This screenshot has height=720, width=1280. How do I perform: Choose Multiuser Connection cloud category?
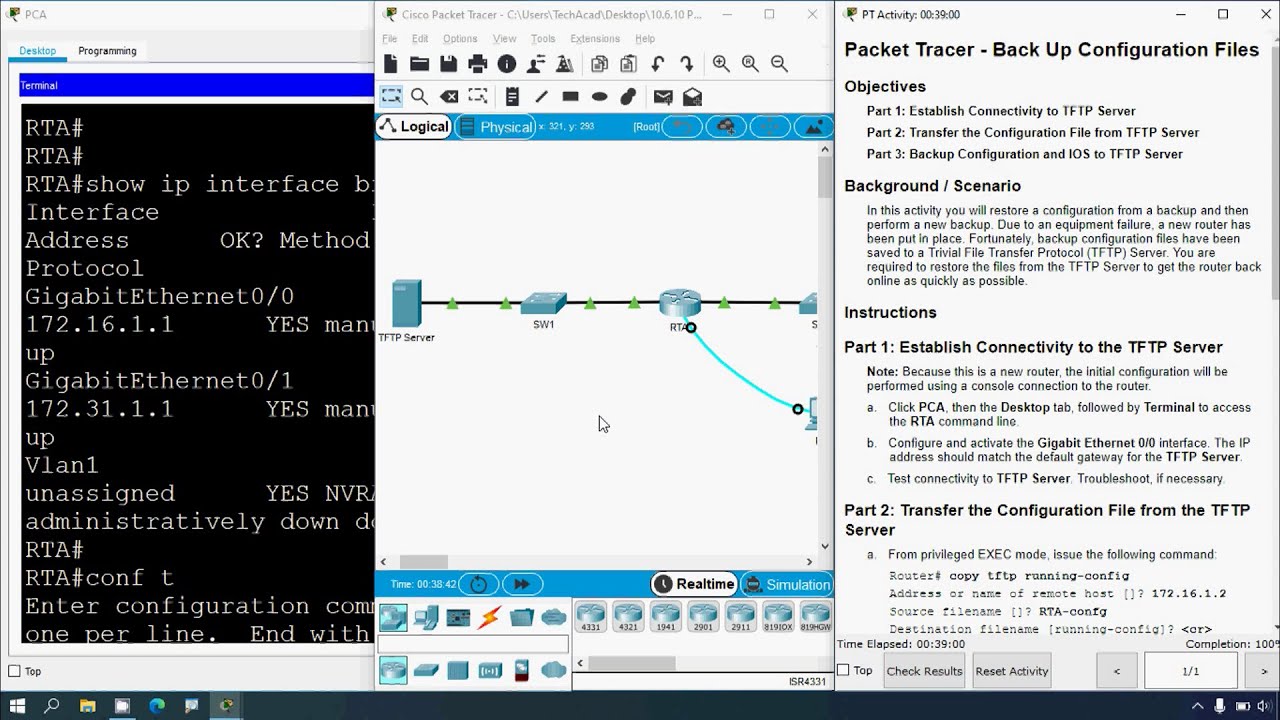pyautogui.click(x=554, y=618)
